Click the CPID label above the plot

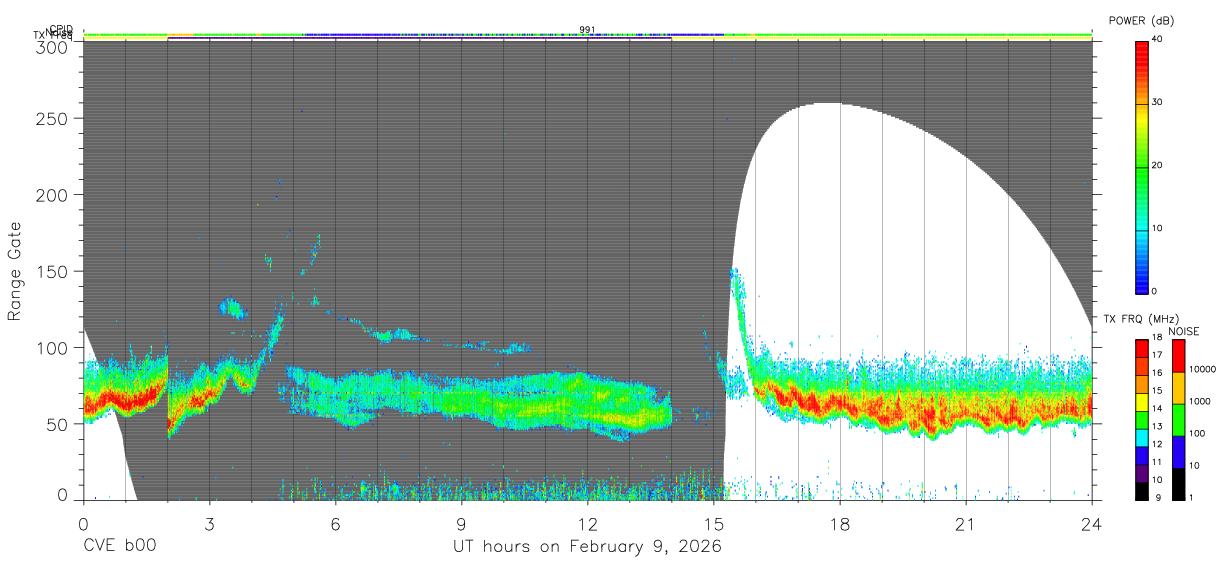click(61, 29)
